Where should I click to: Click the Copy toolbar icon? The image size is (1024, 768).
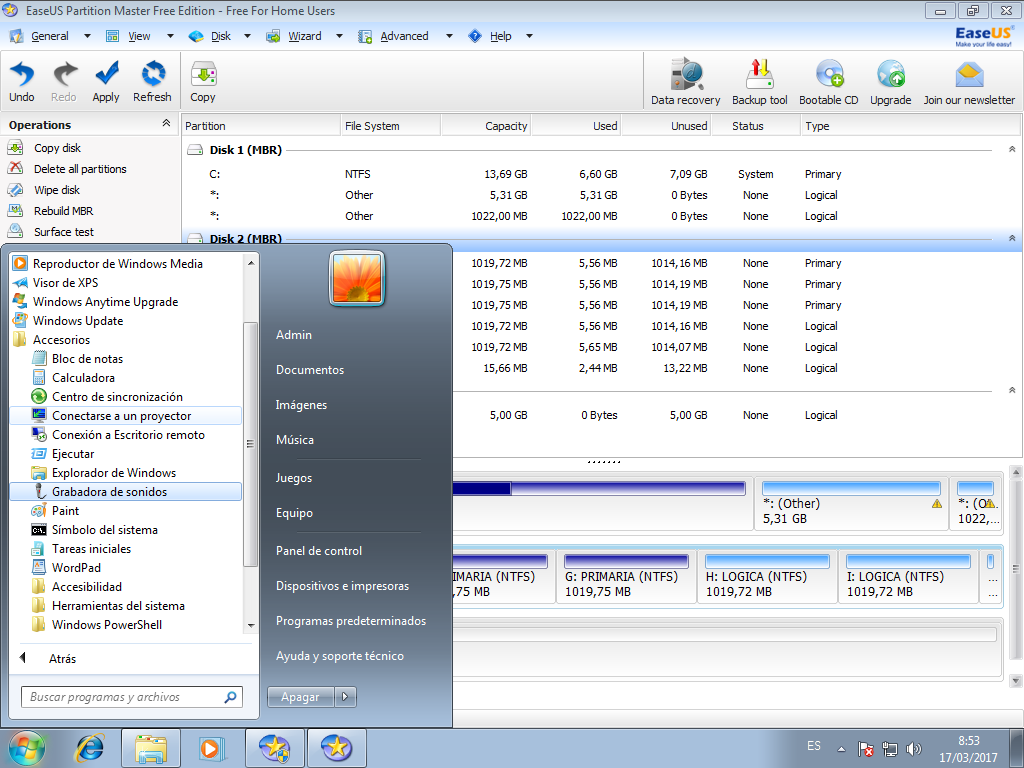pos(203,82)
